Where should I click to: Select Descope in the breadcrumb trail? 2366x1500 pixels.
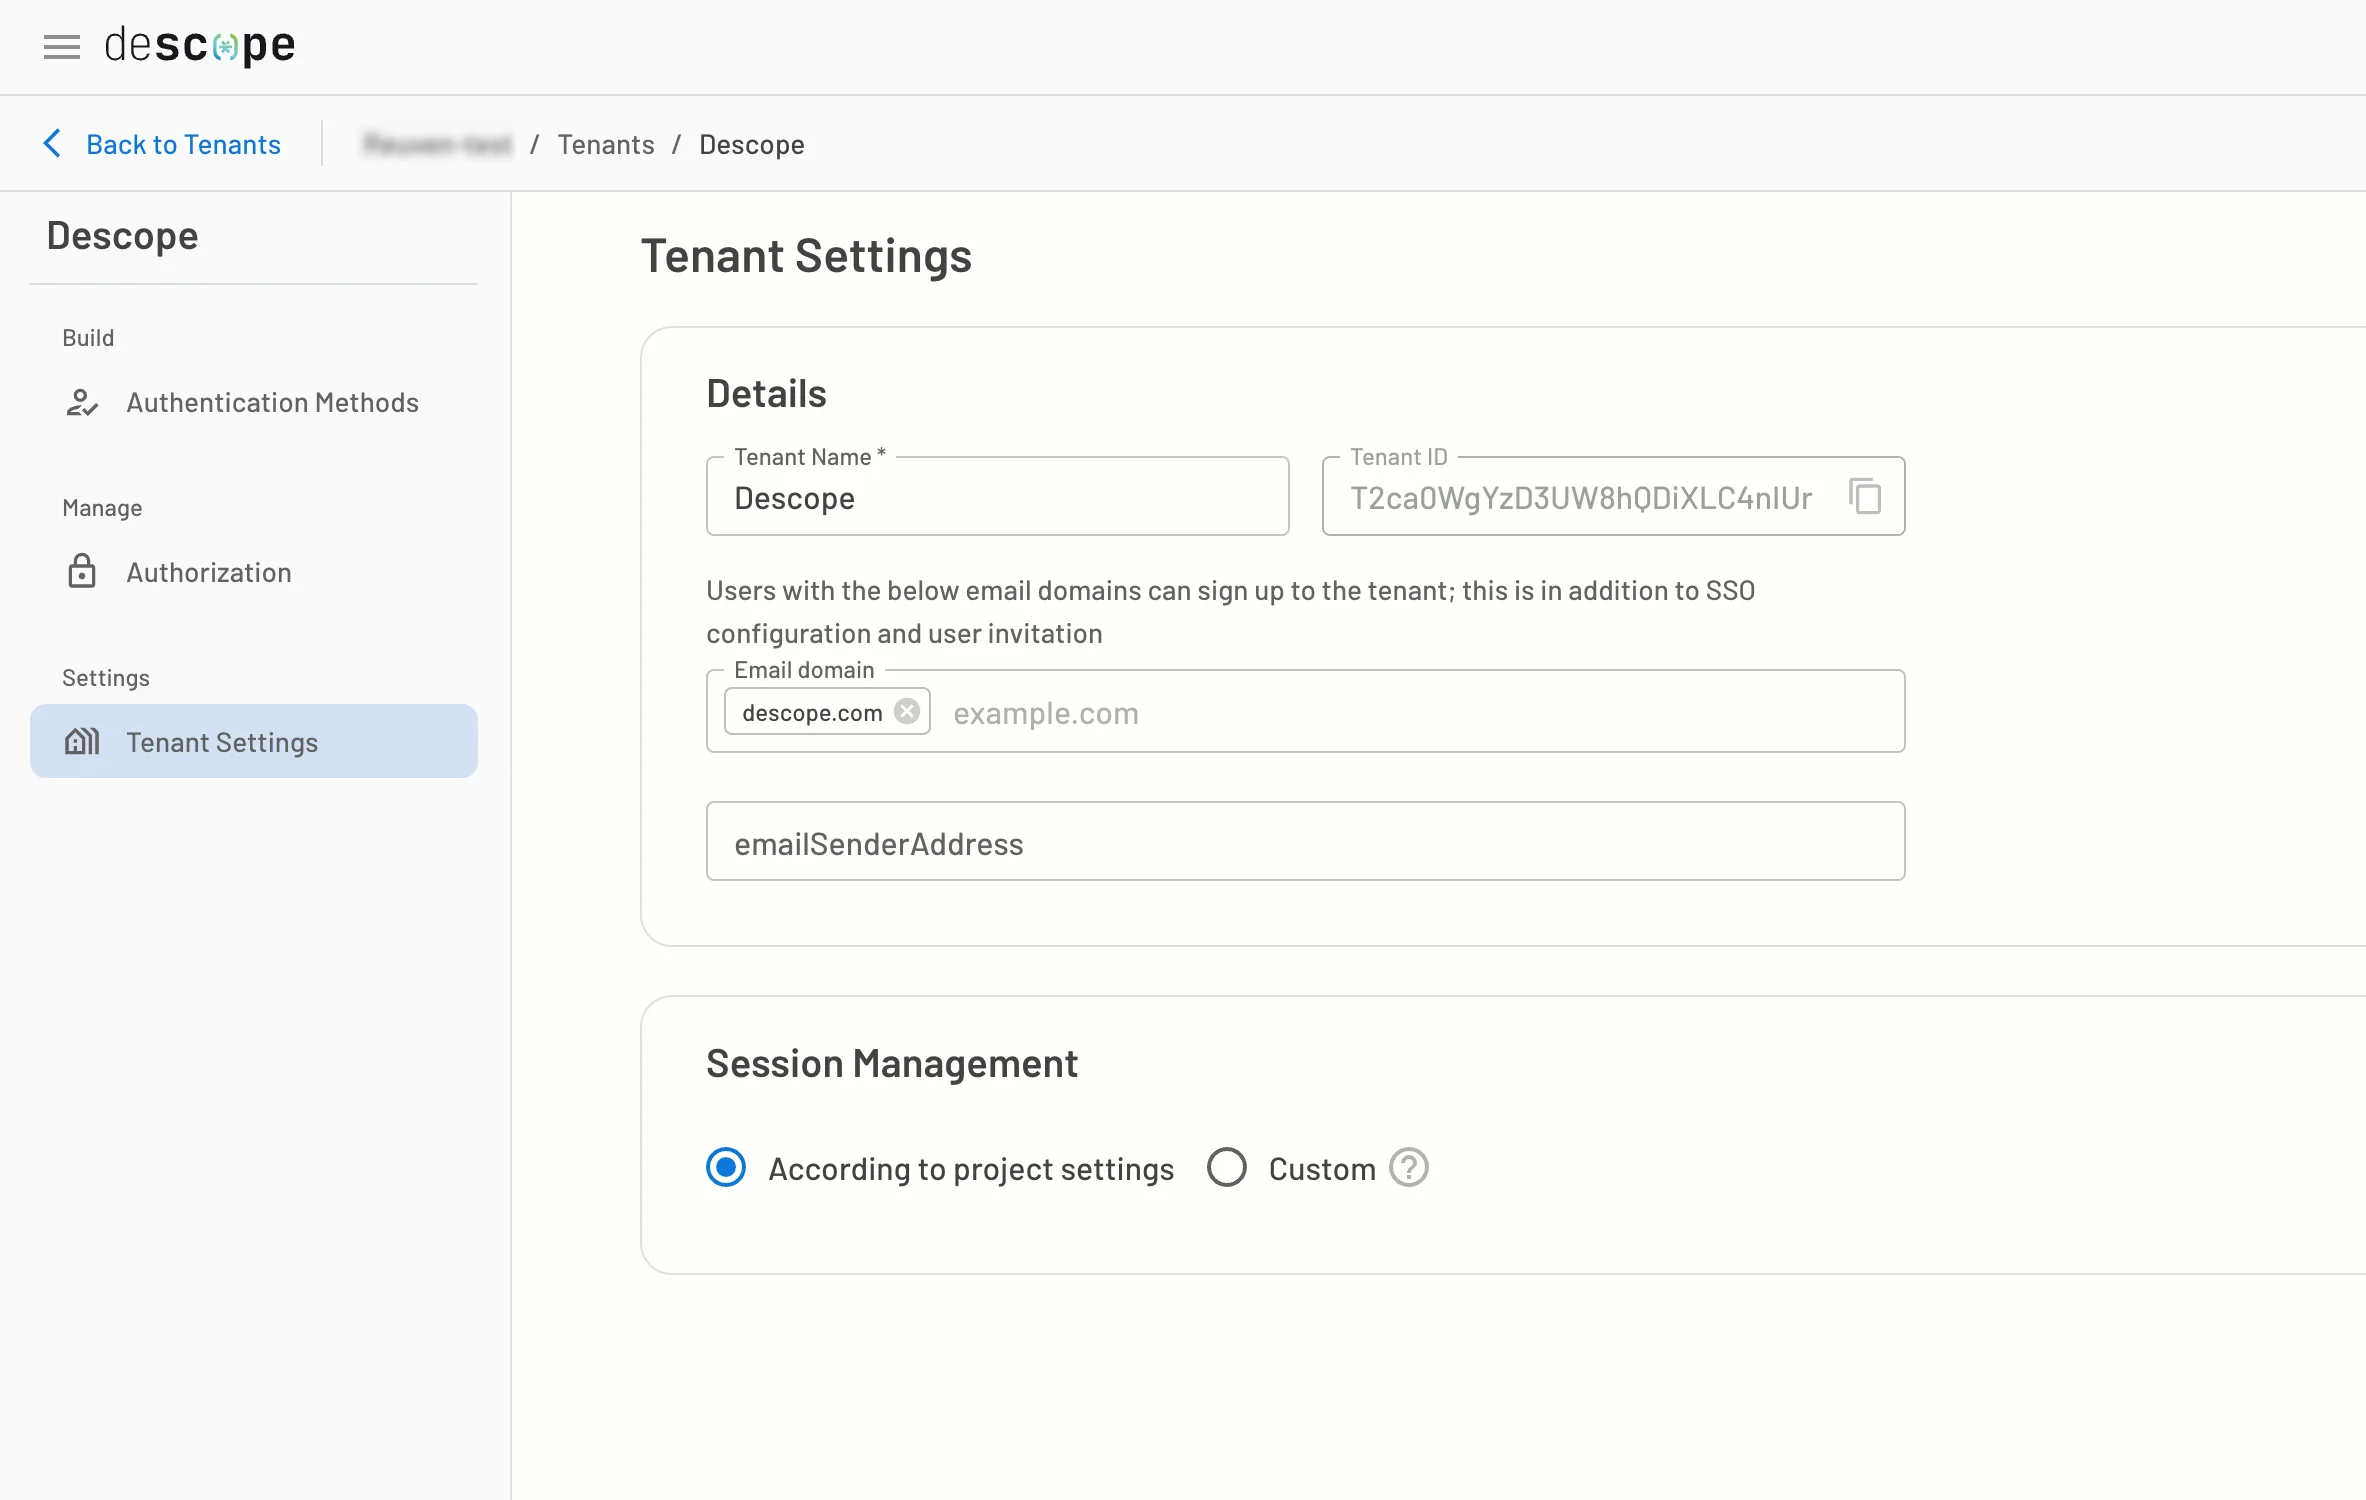point(751,144)
